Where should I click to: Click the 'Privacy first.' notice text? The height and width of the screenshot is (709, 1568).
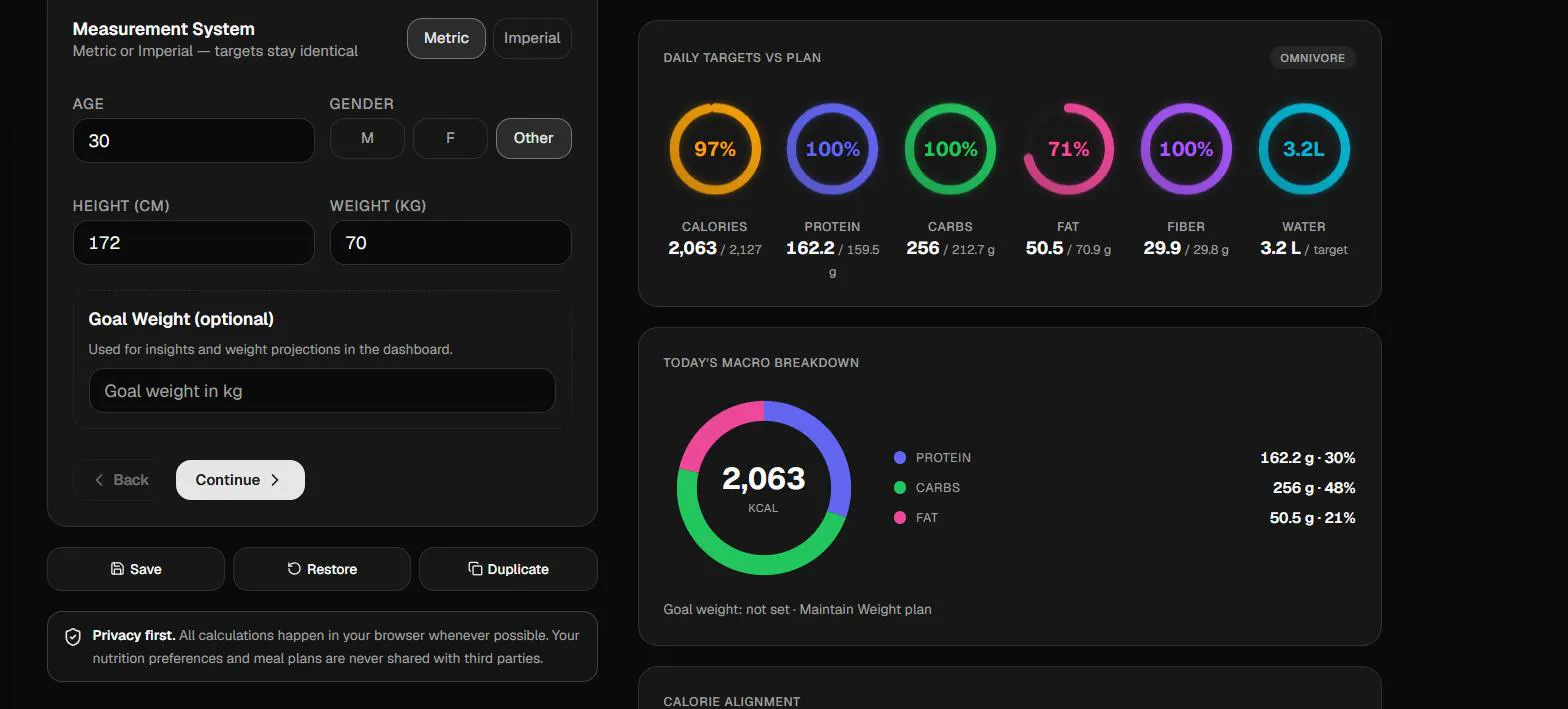(134, 635)
